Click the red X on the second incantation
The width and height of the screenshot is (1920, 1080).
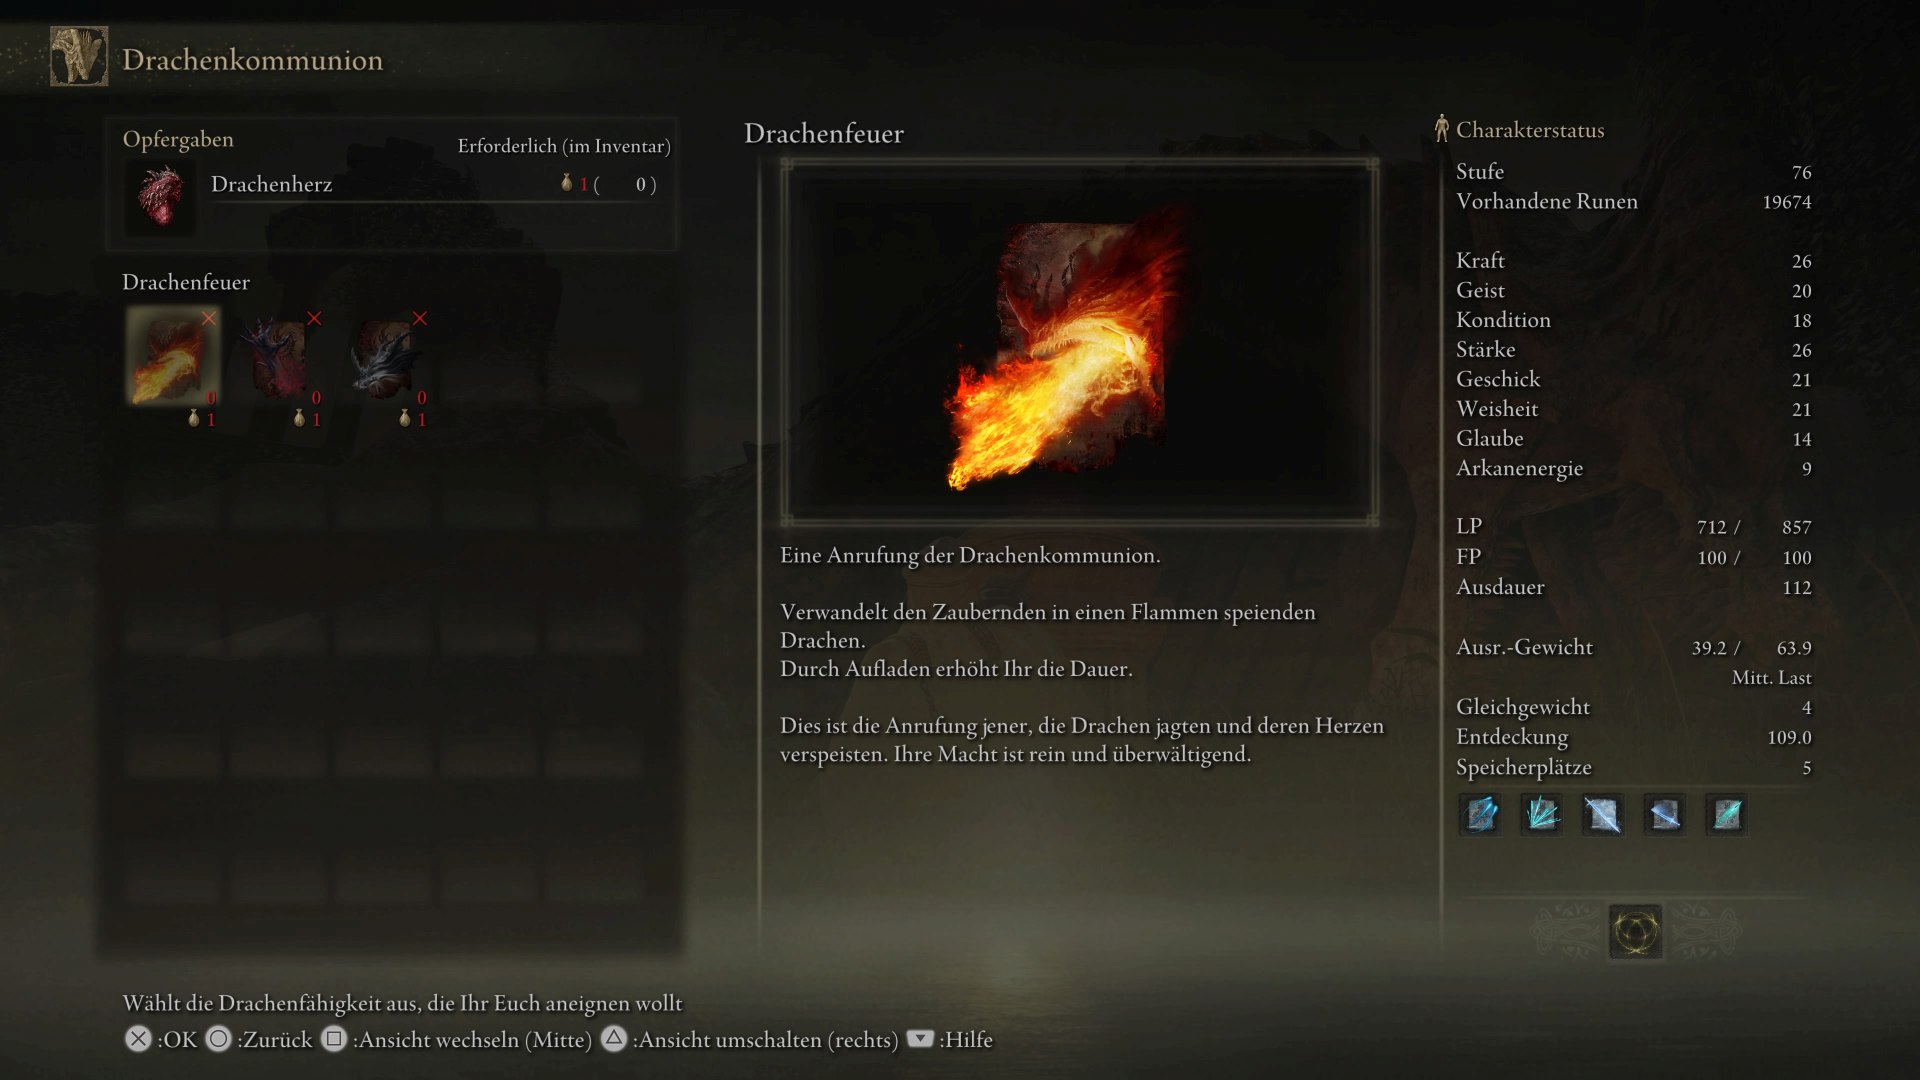pyautogui.click(x=314, y=318)
